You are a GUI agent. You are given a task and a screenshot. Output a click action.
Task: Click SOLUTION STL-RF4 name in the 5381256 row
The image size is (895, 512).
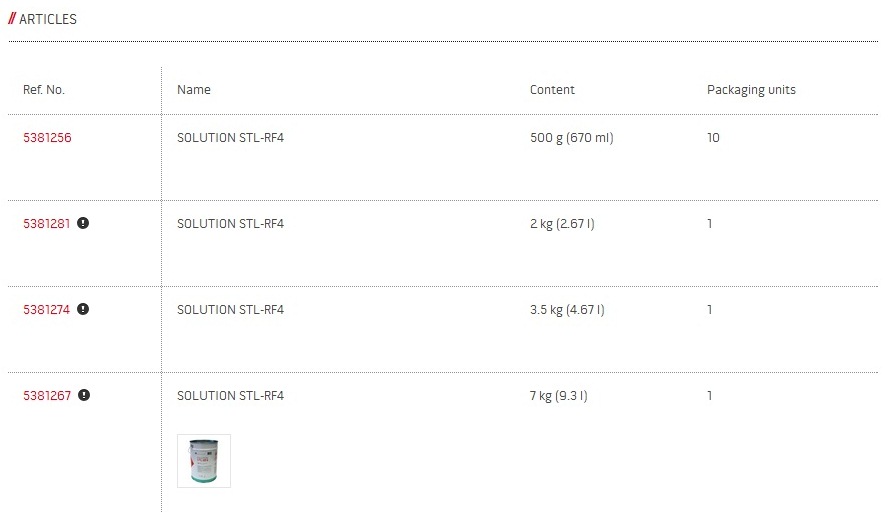click(230, 138)
